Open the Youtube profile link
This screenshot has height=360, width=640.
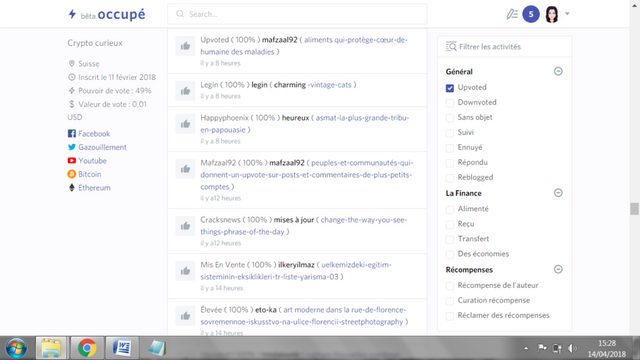click(x=92, y=160)
